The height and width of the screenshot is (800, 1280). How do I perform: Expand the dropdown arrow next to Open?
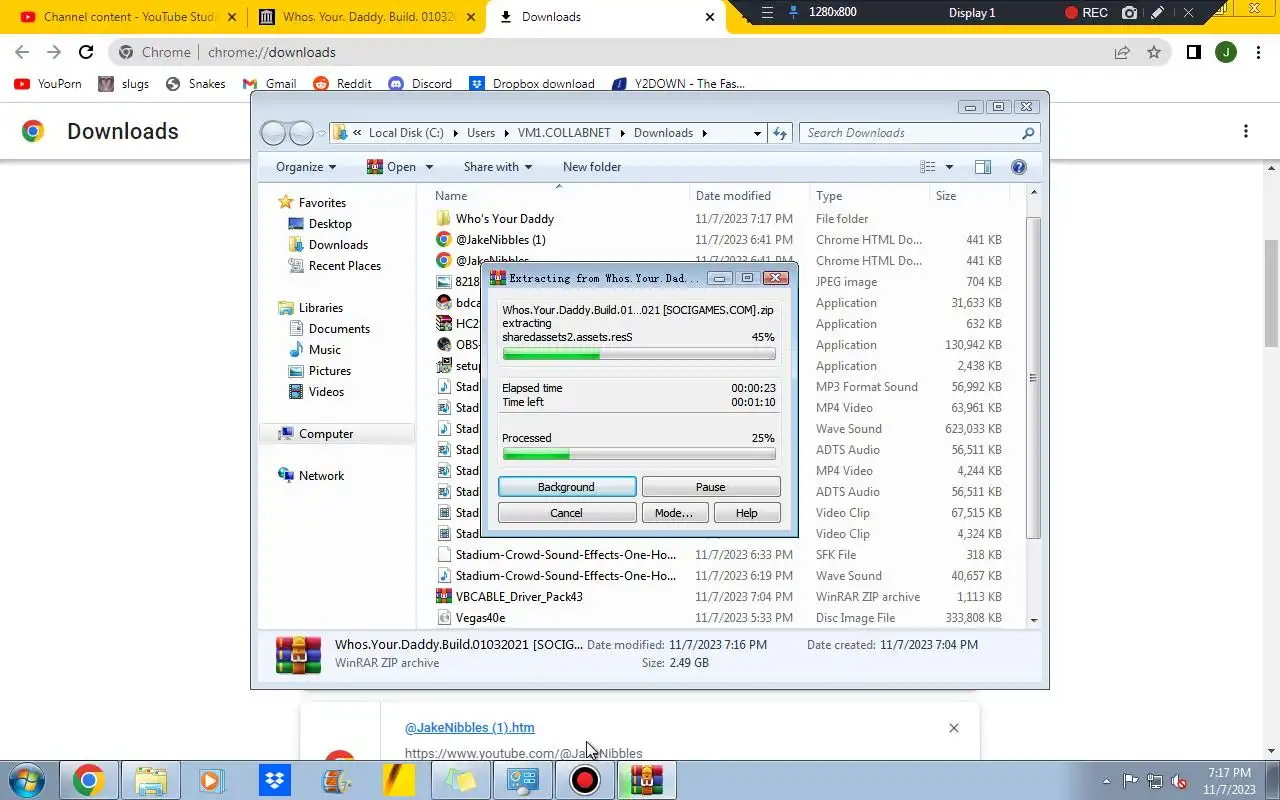[x=429, y=167]
